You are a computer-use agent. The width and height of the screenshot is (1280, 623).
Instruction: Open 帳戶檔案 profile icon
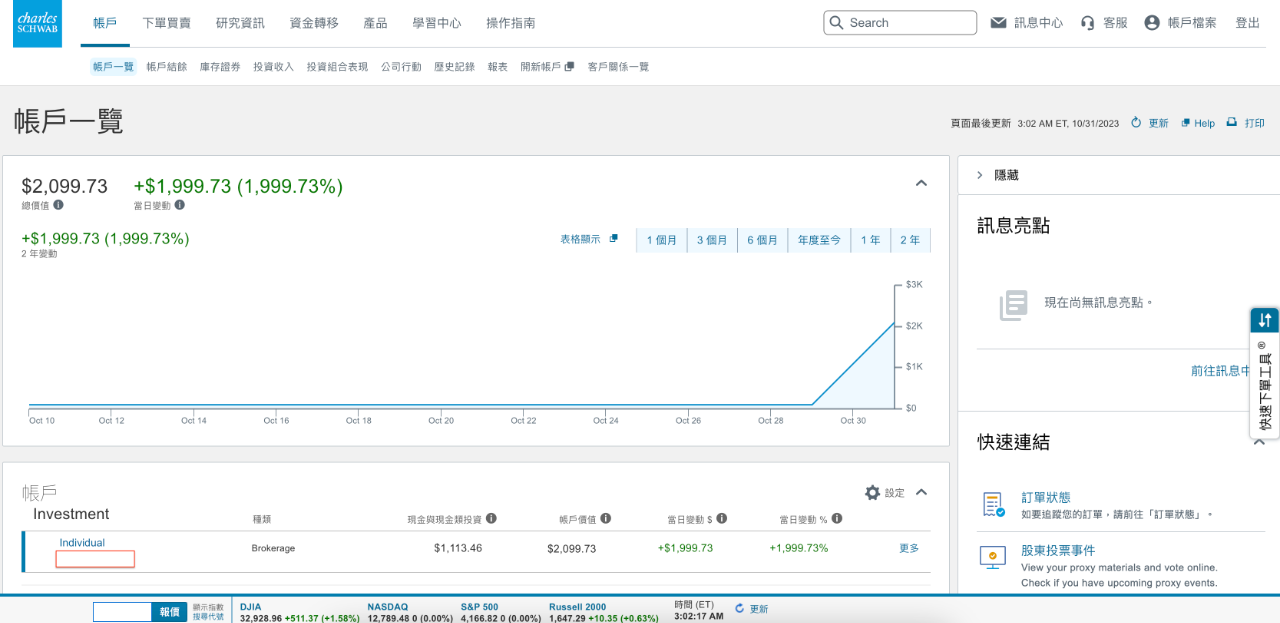click(1152, 23)
